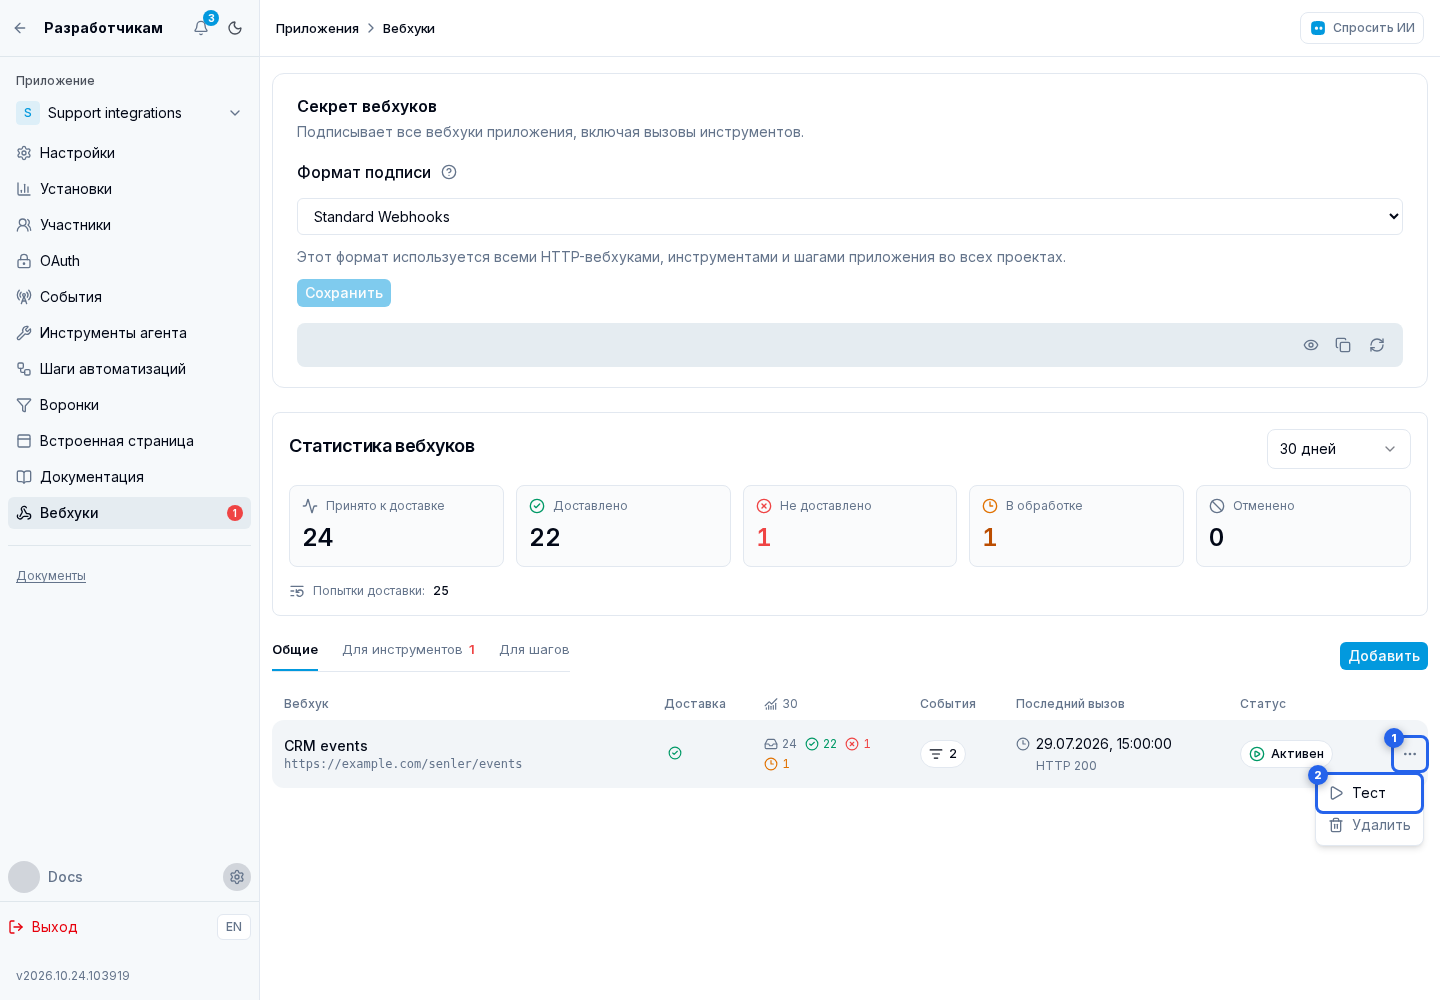Viewport: 1440px width, 1000px height.
Task: Copy the webhook secret to clipboard
Action: pyautogui.click(x=1343, y=345)
